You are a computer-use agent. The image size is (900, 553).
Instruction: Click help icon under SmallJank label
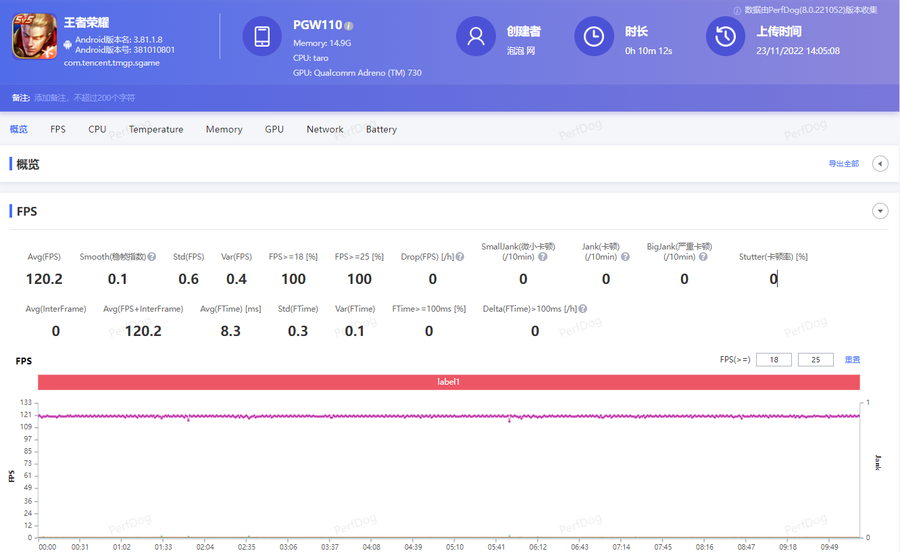pos(542,257)
